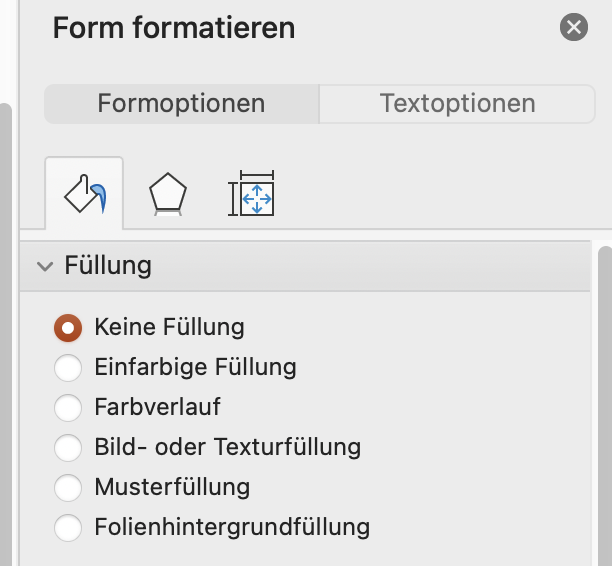
Task: Click the Einfarbige Füllung label text
Action: pyautogui.click(x=196, y=367)
